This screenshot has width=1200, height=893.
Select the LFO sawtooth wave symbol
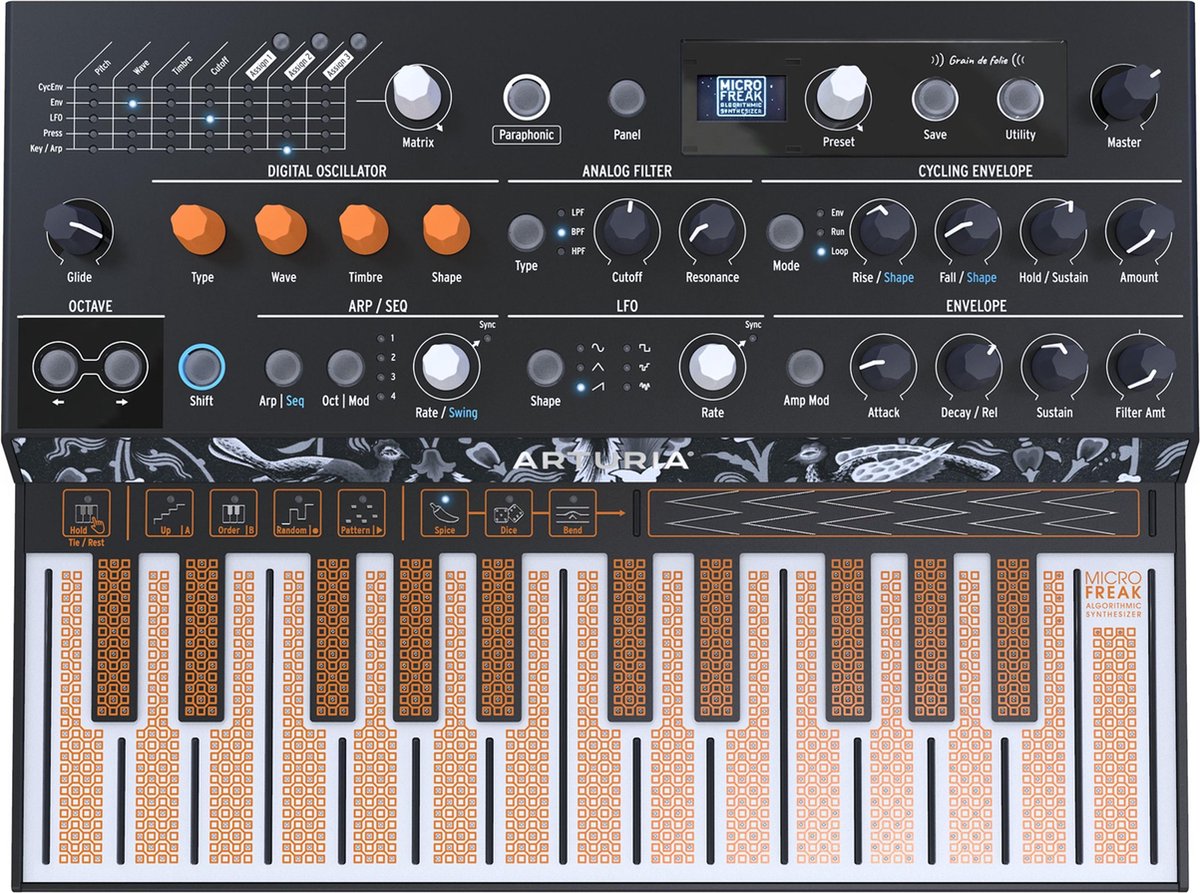[598, 386]
